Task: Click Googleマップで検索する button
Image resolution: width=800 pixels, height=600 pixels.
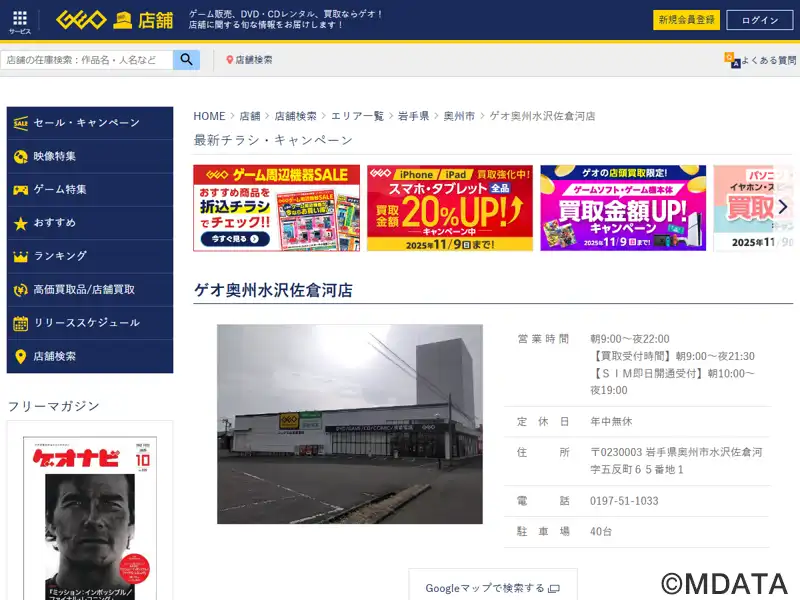Action: (x=492, y=585)
